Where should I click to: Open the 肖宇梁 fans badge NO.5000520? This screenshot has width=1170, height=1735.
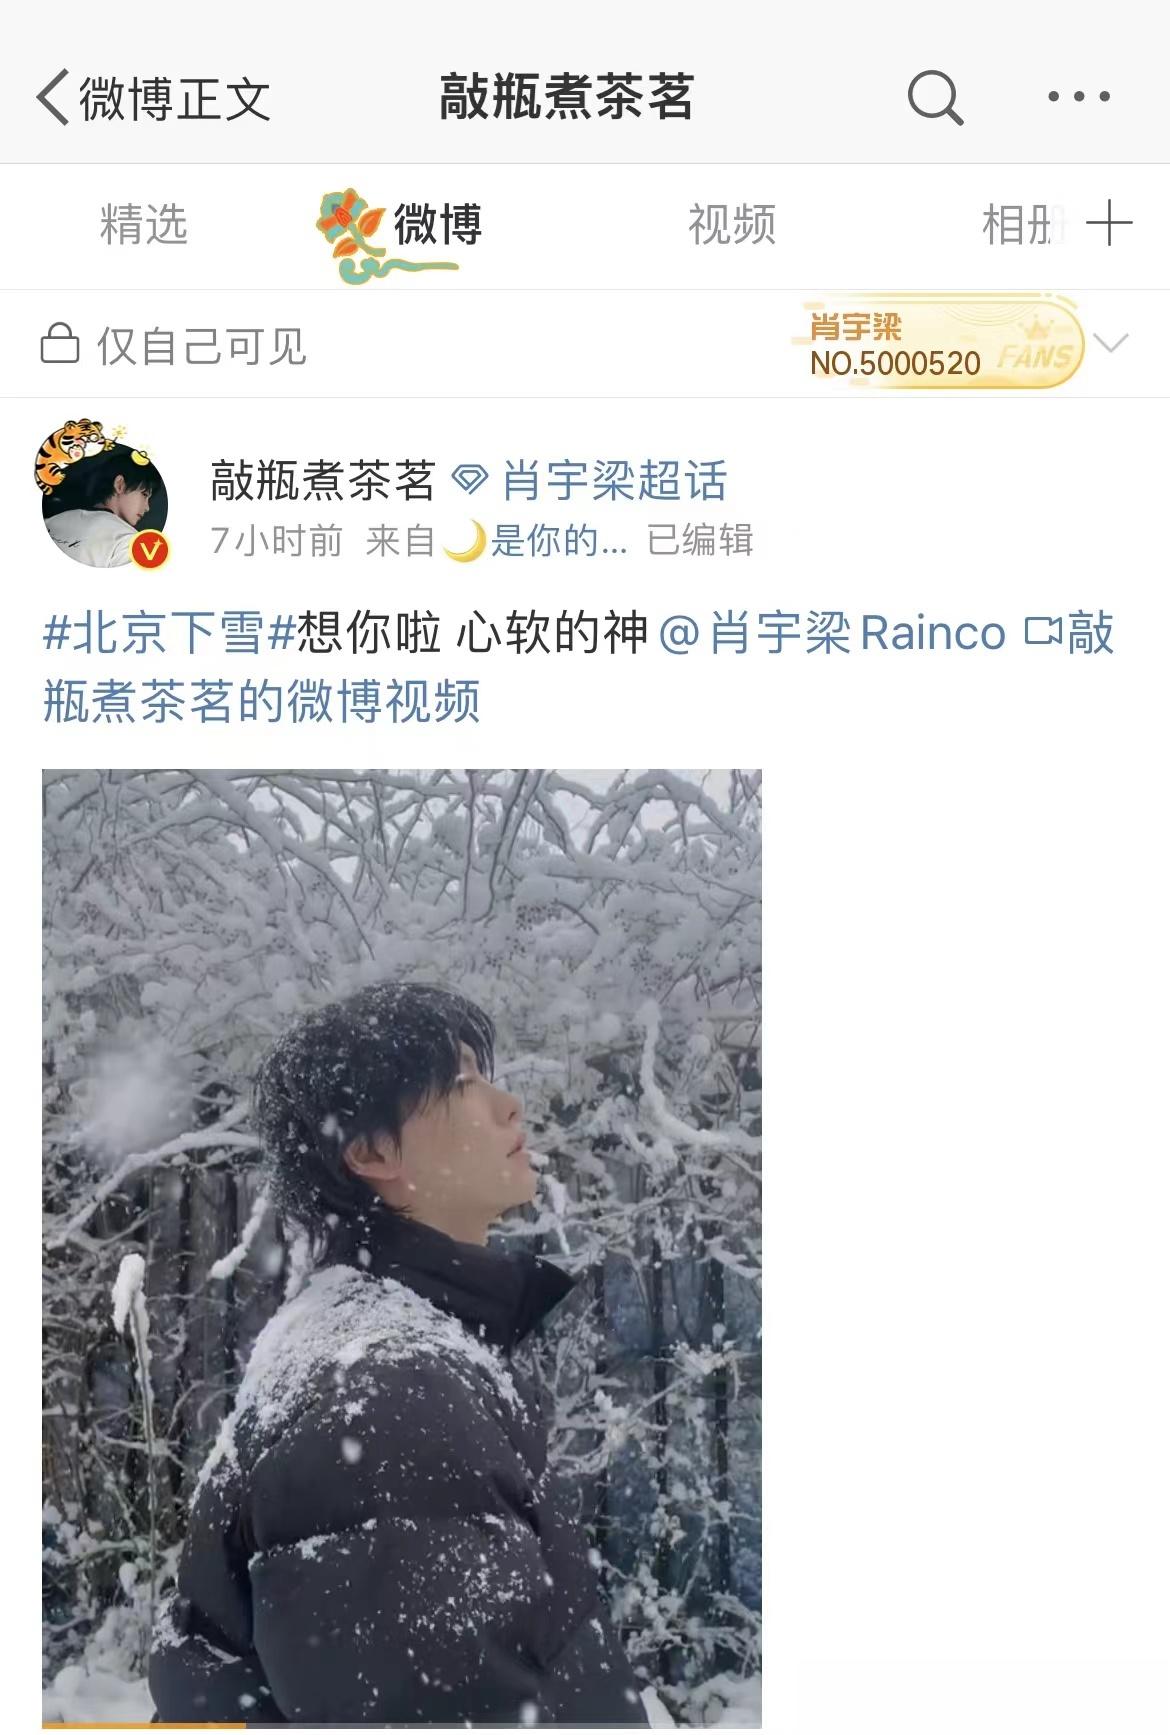(940, 343)
